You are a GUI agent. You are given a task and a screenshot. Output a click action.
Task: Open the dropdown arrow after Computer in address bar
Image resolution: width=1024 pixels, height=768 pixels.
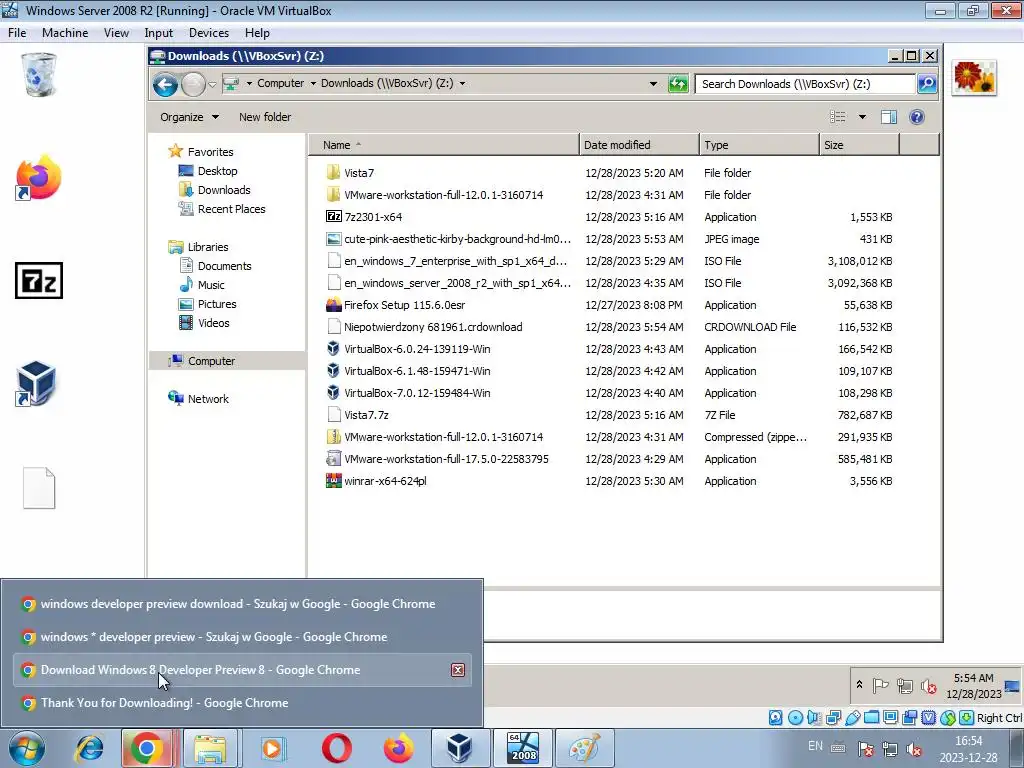[313, 84]
